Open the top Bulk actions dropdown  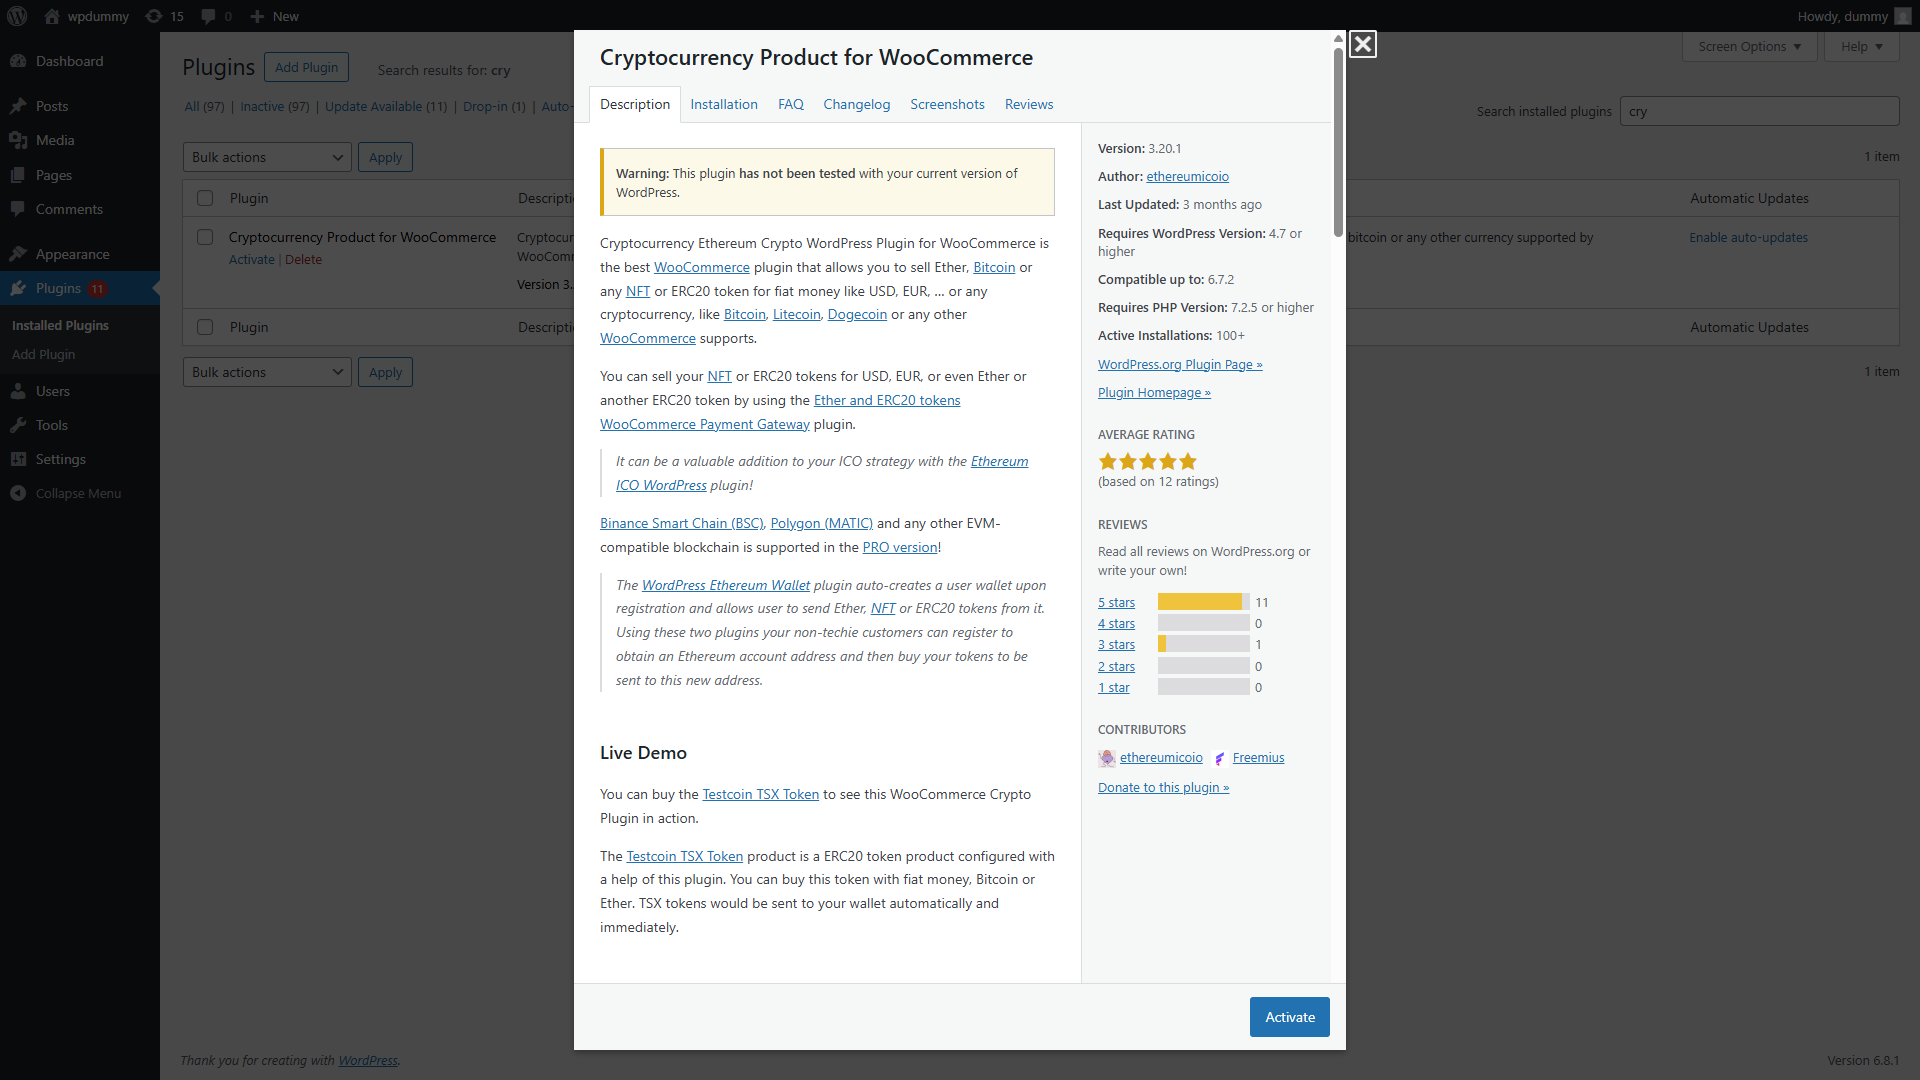pyautogui.click(x=267, y=157)
